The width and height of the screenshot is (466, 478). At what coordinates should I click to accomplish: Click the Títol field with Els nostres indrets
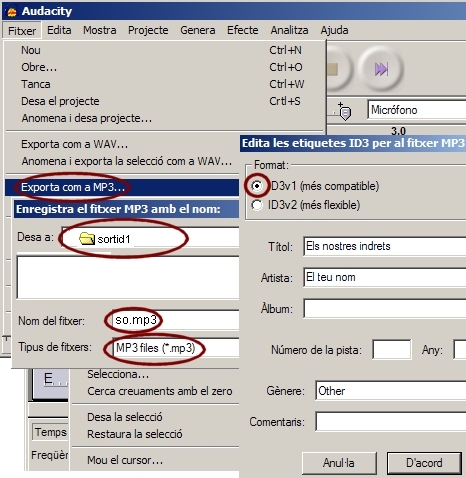point(385,246)
